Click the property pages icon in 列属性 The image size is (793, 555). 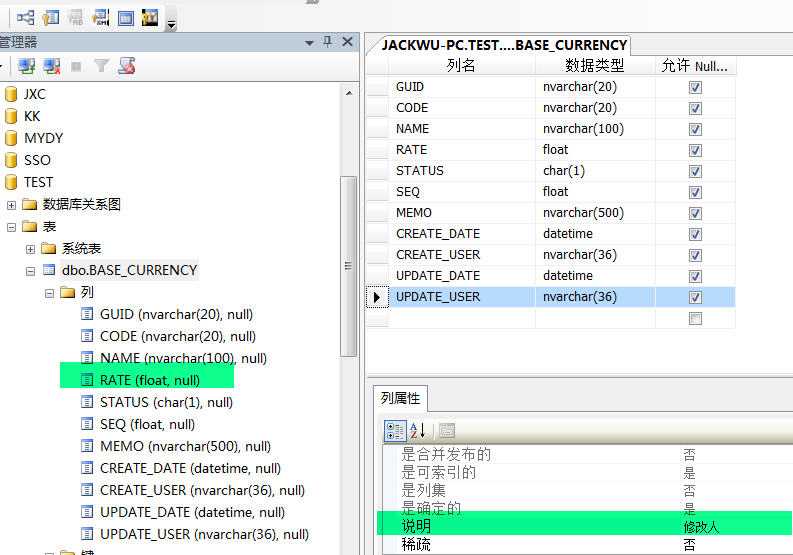(x=447, y=431)
